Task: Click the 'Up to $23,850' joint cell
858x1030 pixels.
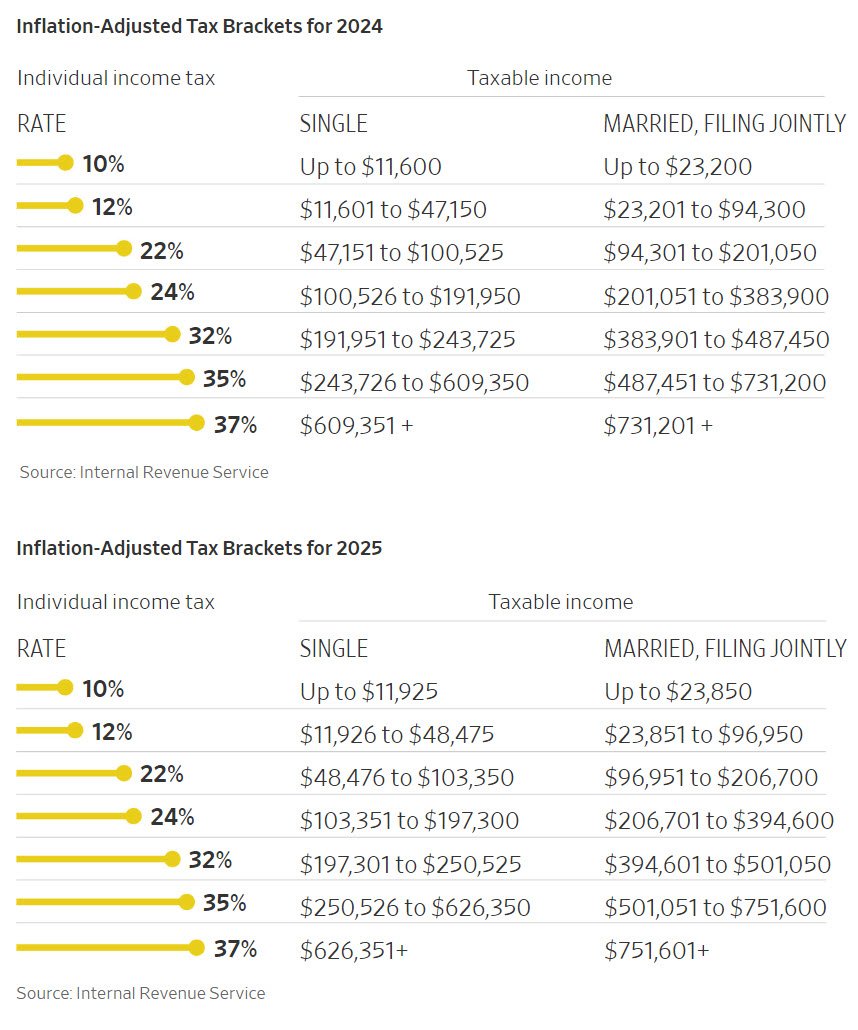Action: point(678,692)
